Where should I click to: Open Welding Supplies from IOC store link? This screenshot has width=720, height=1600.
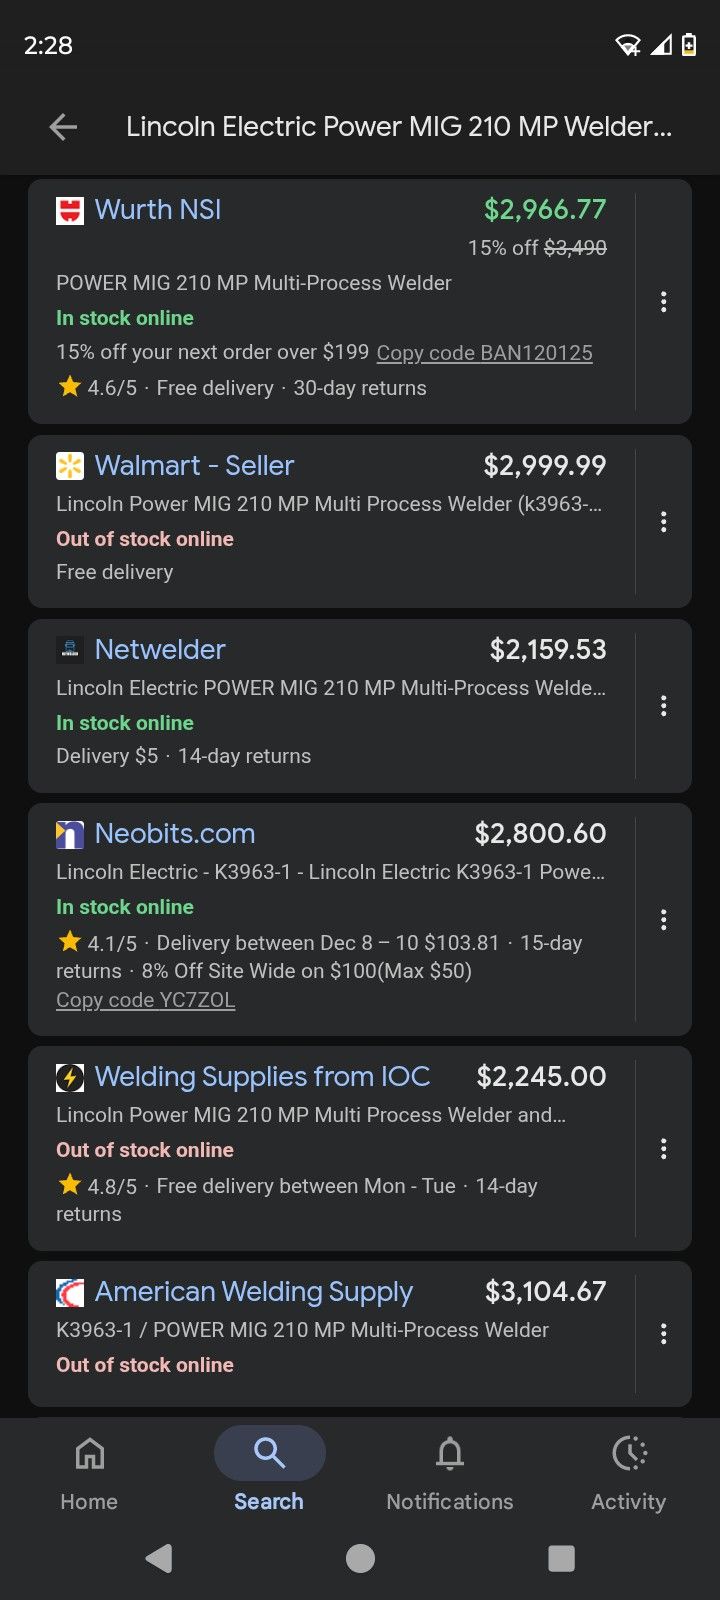262,1077
